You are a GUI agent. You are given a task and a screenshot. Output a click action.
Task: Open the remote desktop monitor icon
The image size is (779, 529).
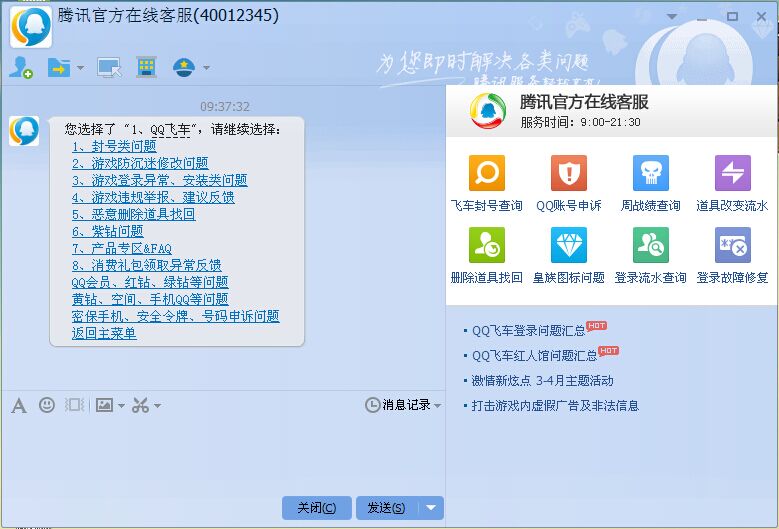click(109, 68)
